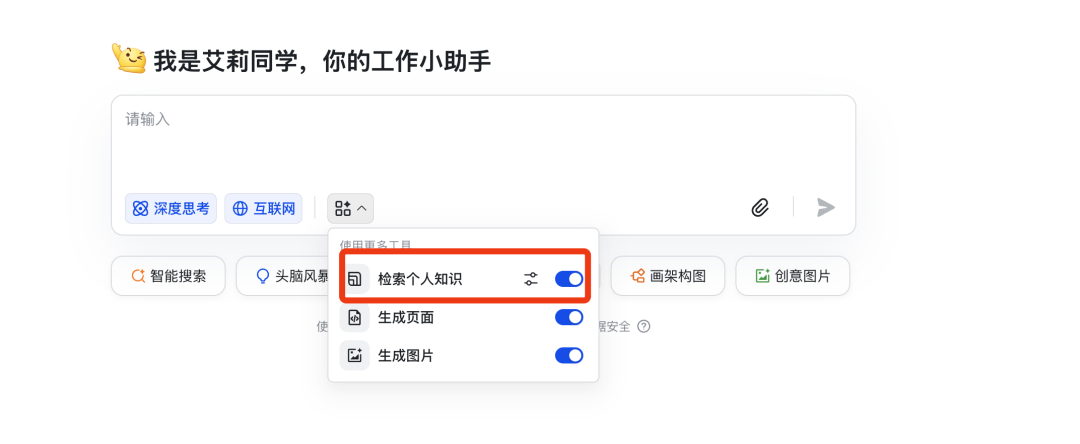Click the 智能搜索 shortcut button
Screen dimensions: 1080x444
point(168,276)
